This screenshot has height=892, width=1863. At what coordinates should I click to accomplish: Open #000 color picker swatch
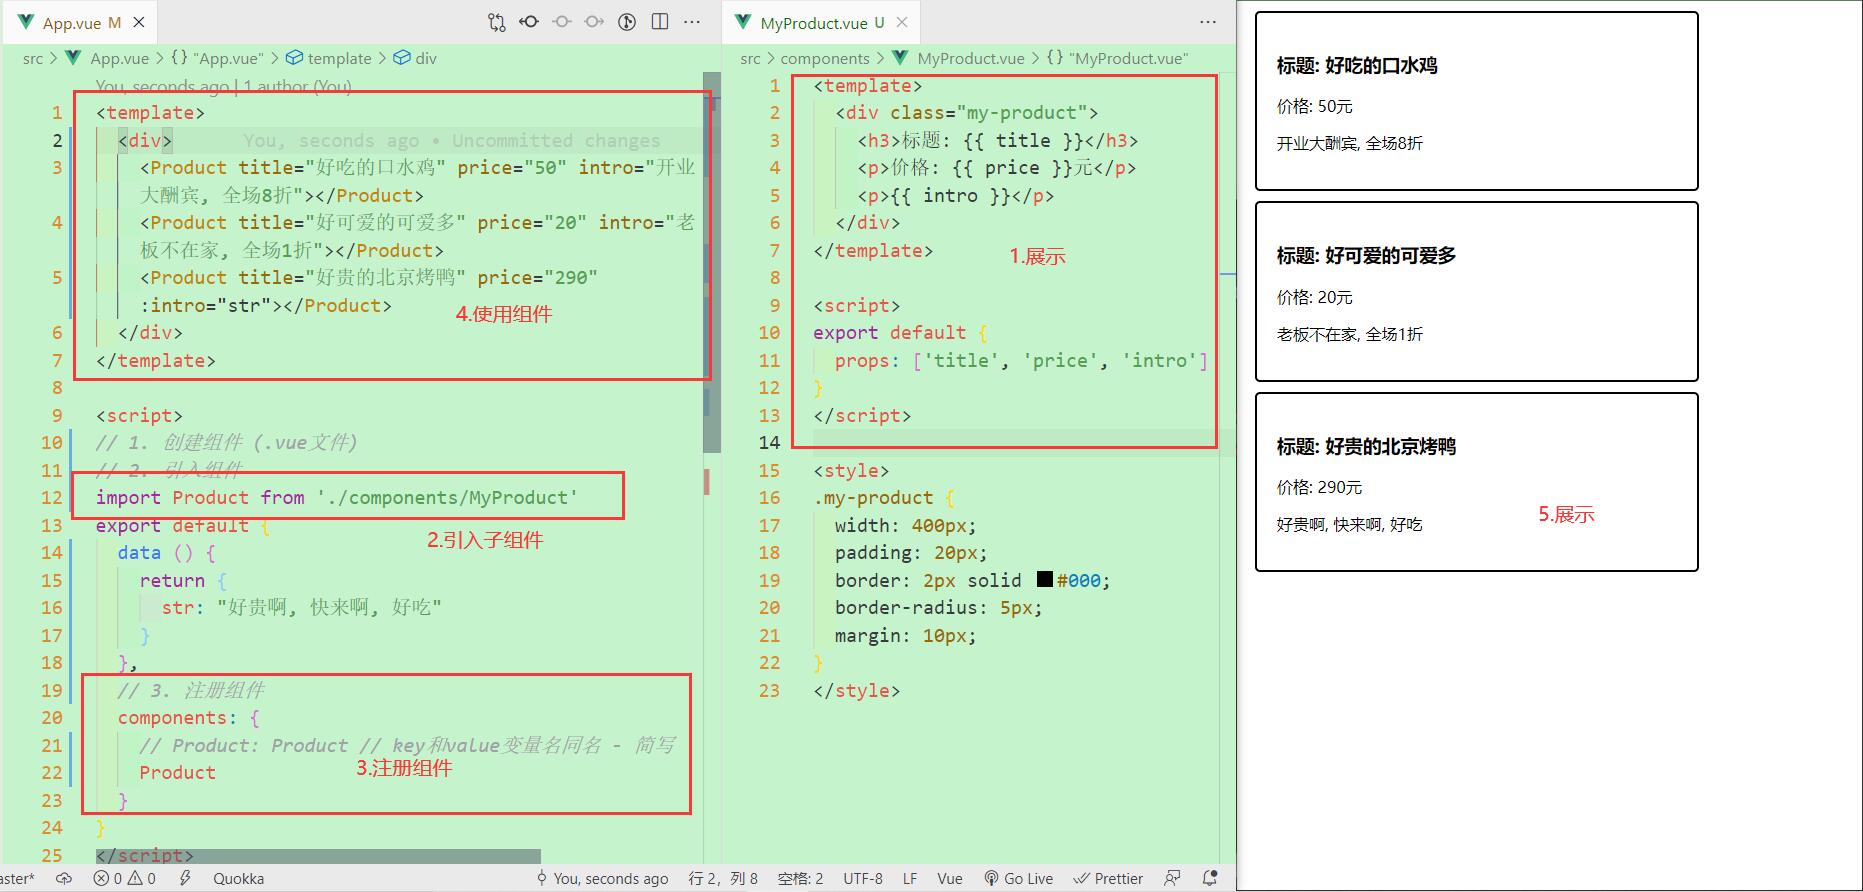coord(1045,580)
